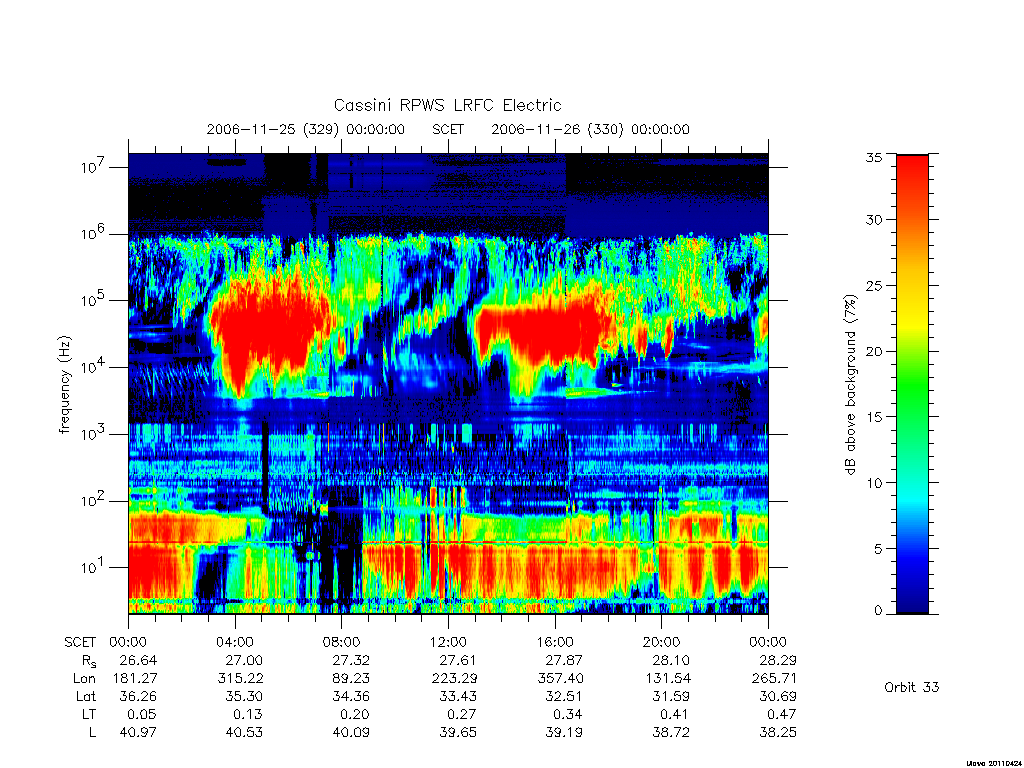Click the 'dB above background (7%)' label
1024x768 pixels.
(x=850, y=384)
